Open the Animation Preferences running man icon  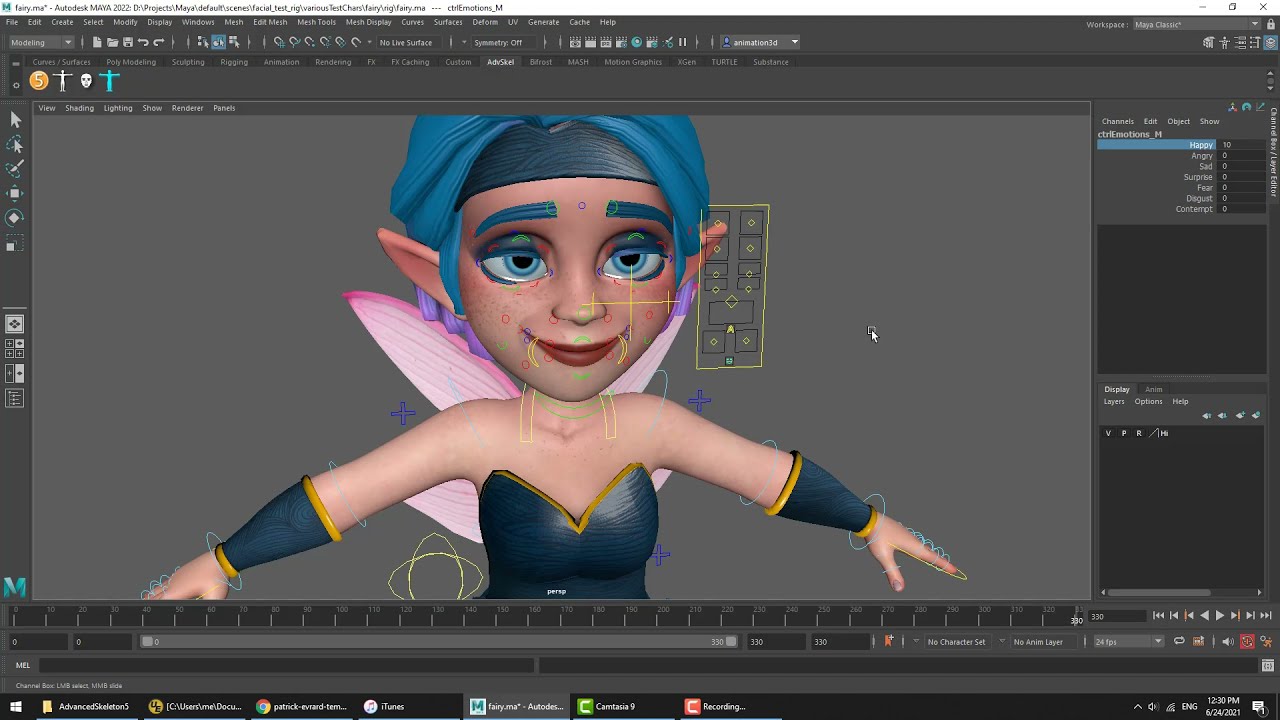pyautogui.click(x=1267, y=641)
